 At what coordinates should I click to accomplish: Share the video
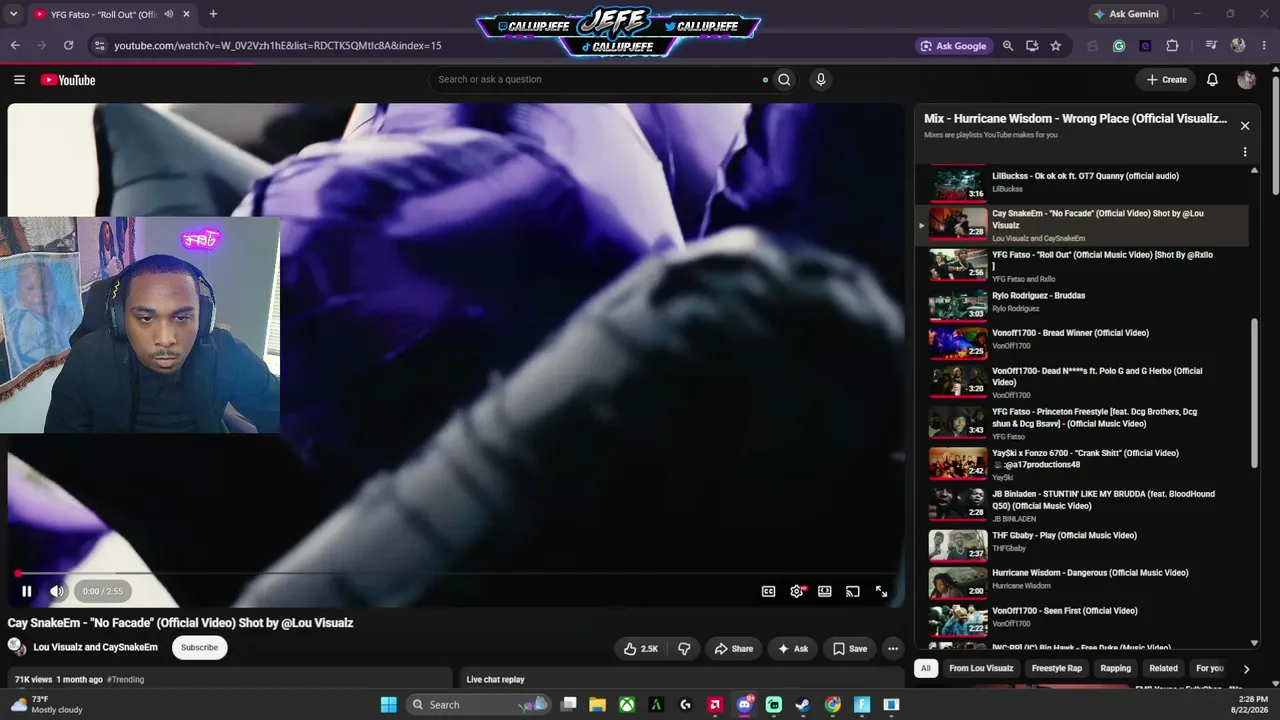[x=733, y=649]
